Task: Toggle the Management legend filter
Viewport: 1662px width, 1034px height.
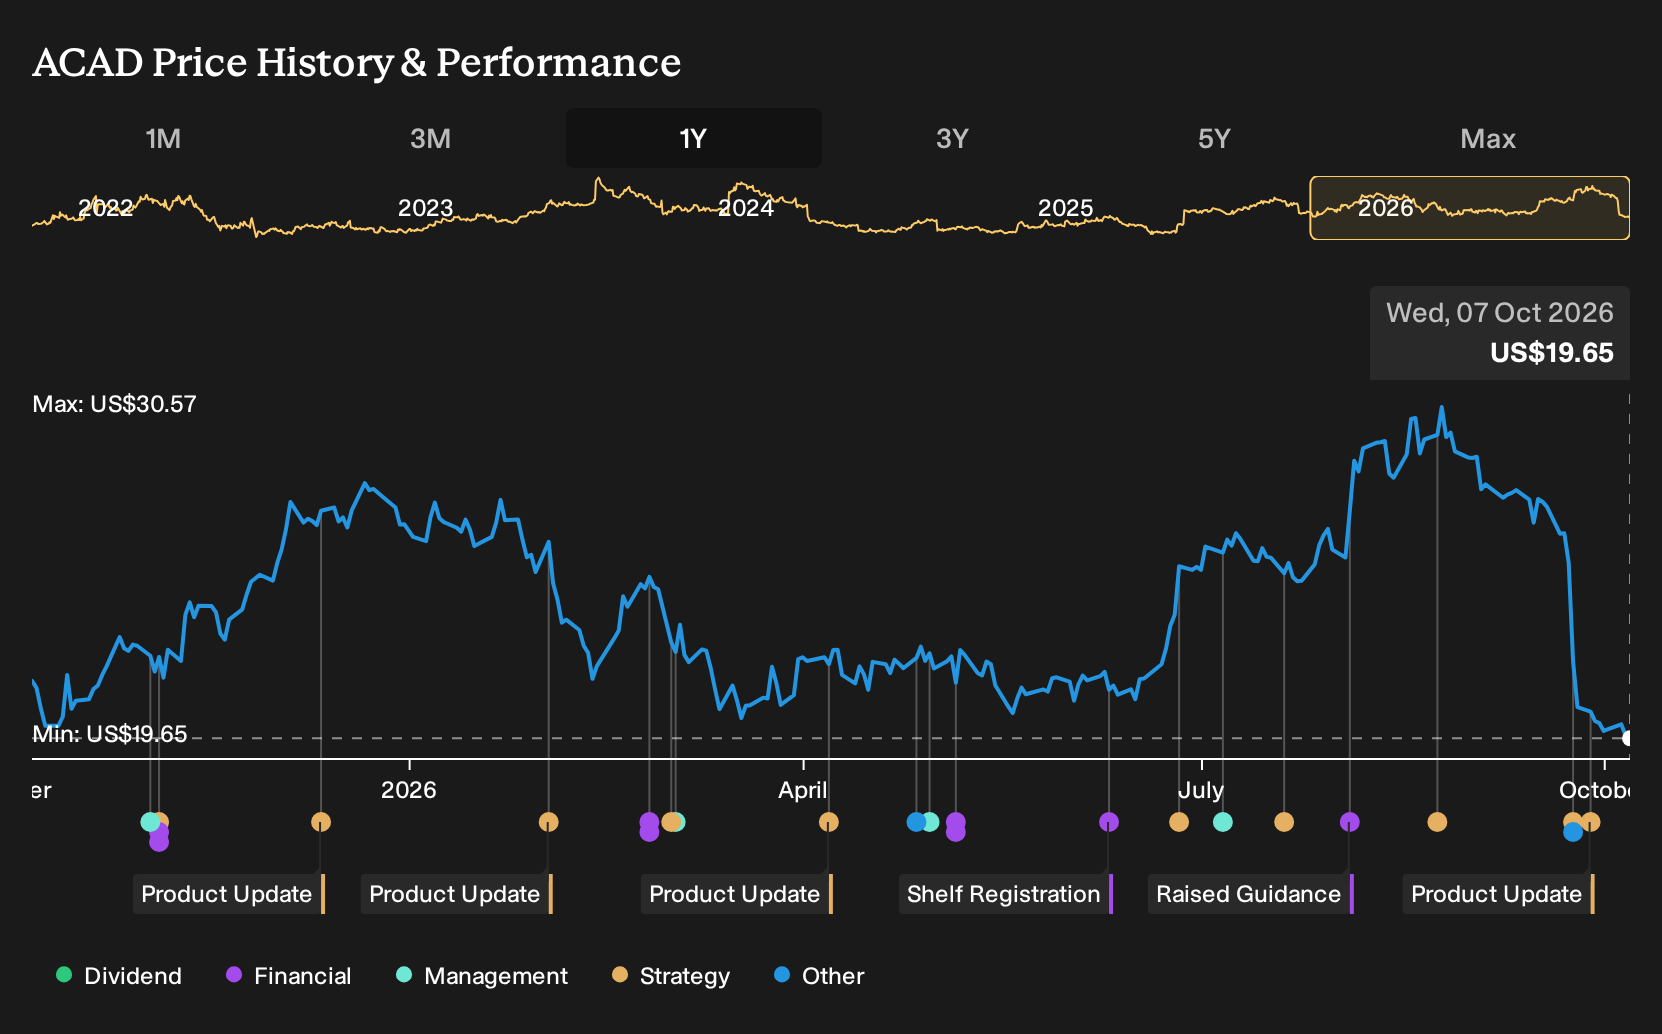Action: pos(482,976)
